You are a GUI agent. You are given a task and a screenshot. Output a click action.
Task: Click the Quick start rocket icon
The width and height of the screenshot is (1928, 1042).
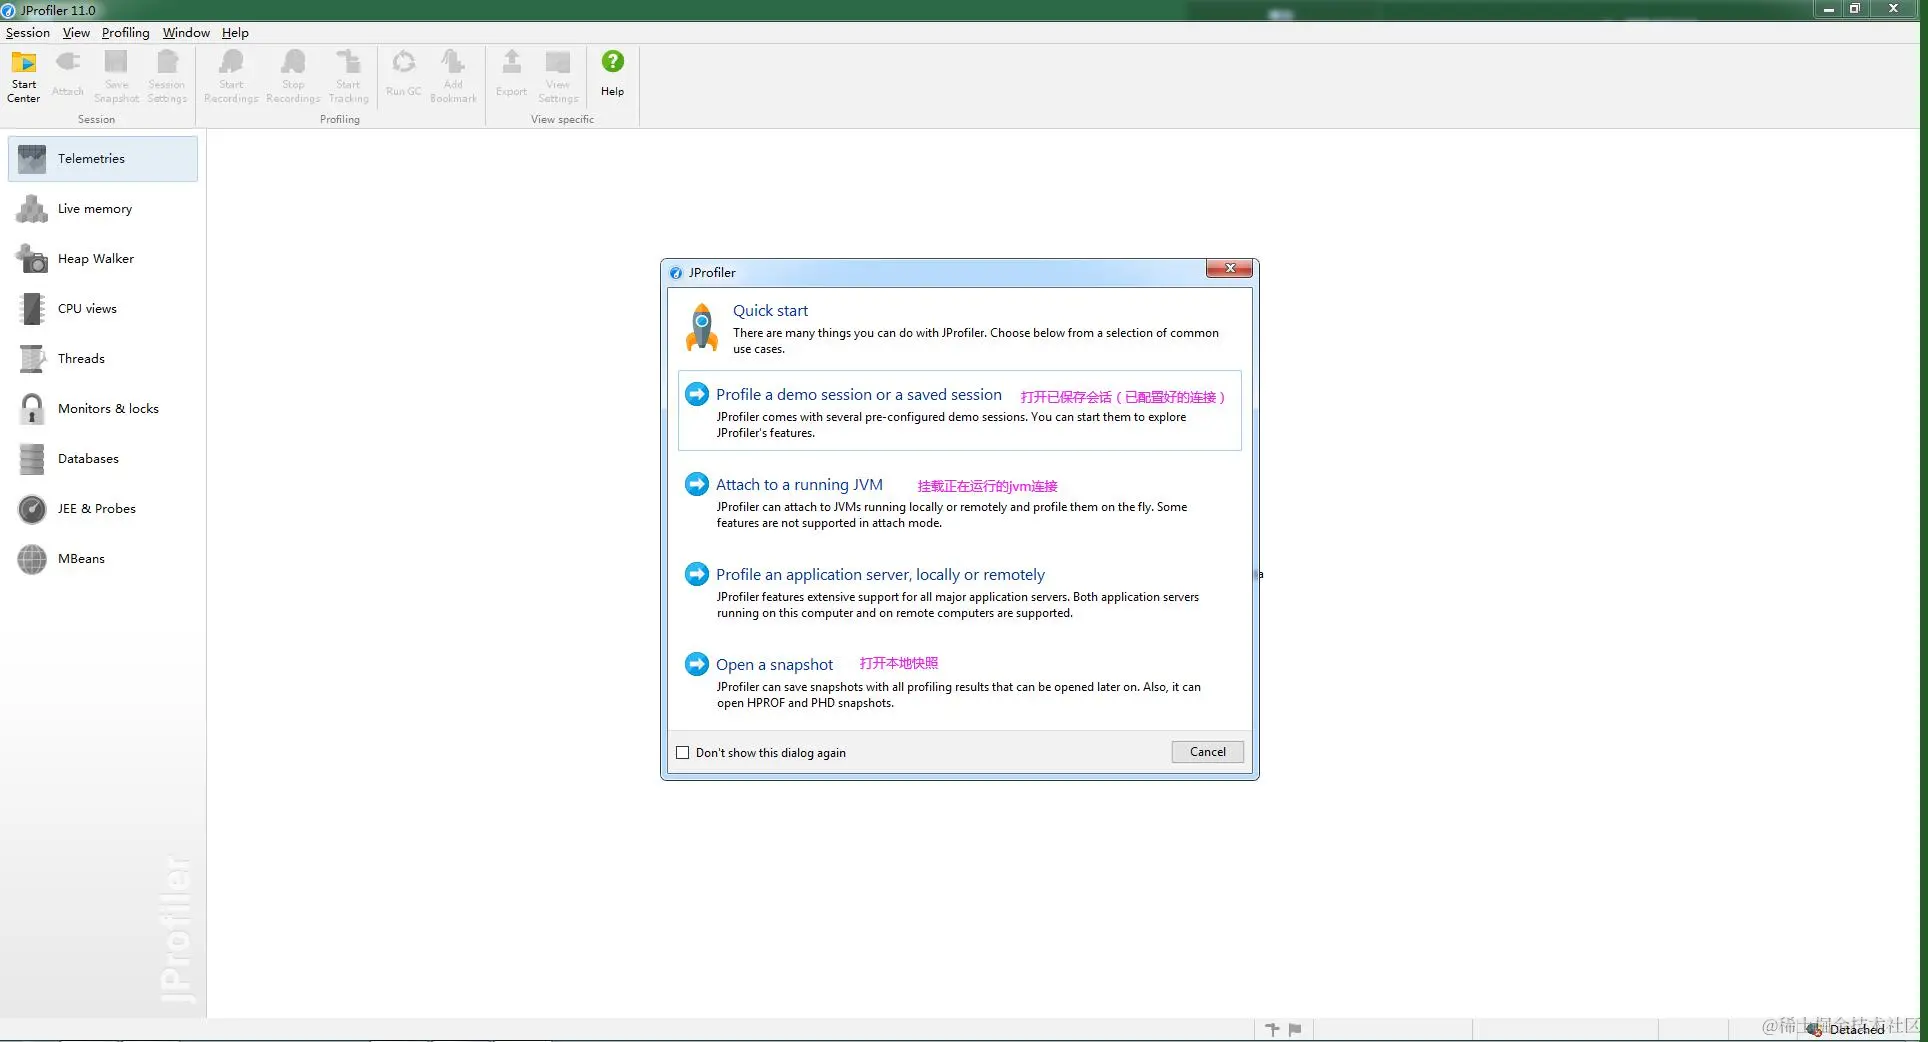coord(702,327)
